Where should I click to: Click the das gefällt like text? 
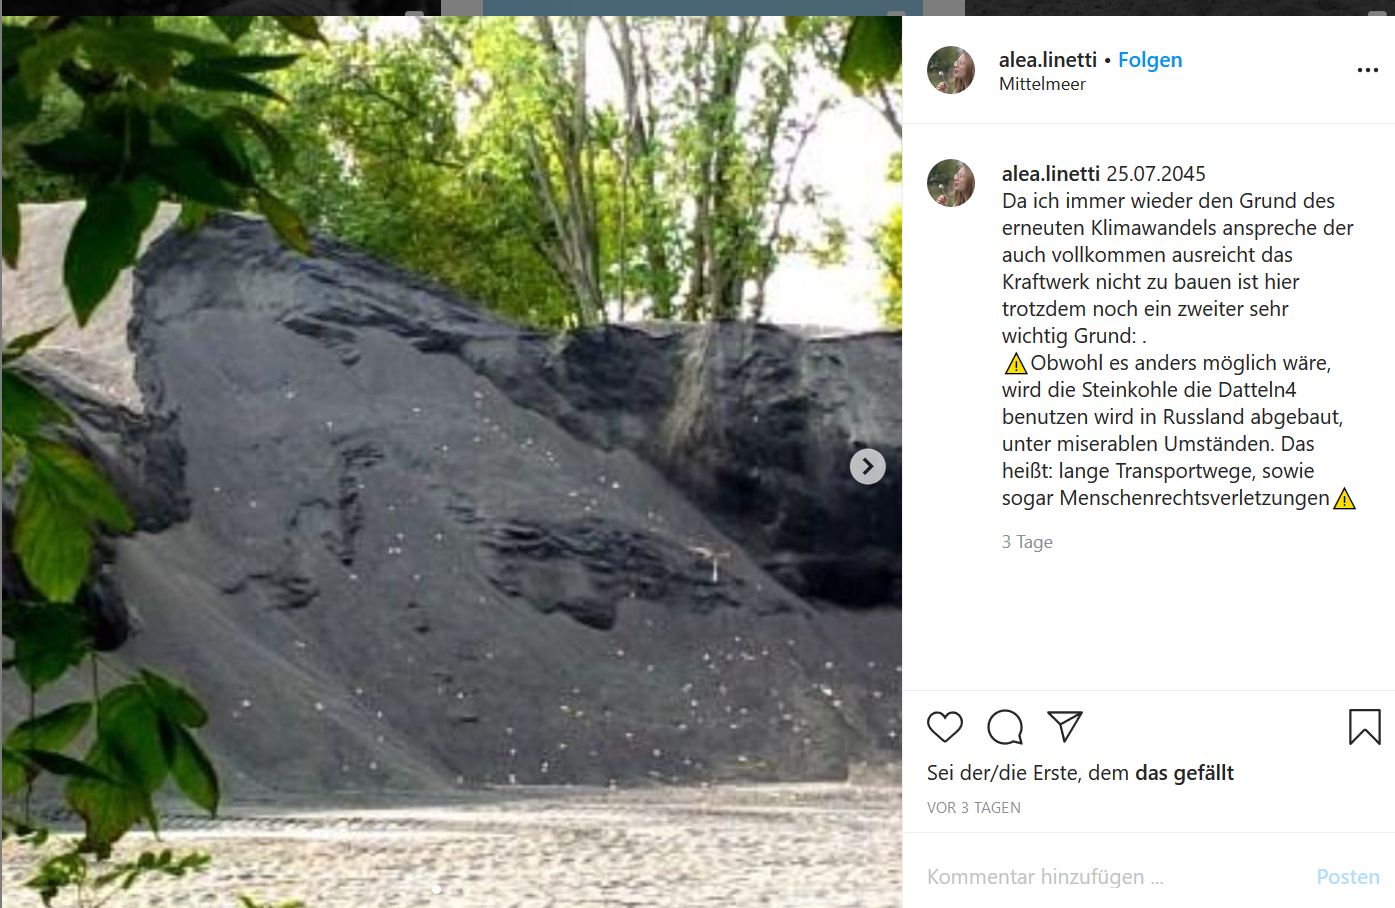click(1184, 773)
